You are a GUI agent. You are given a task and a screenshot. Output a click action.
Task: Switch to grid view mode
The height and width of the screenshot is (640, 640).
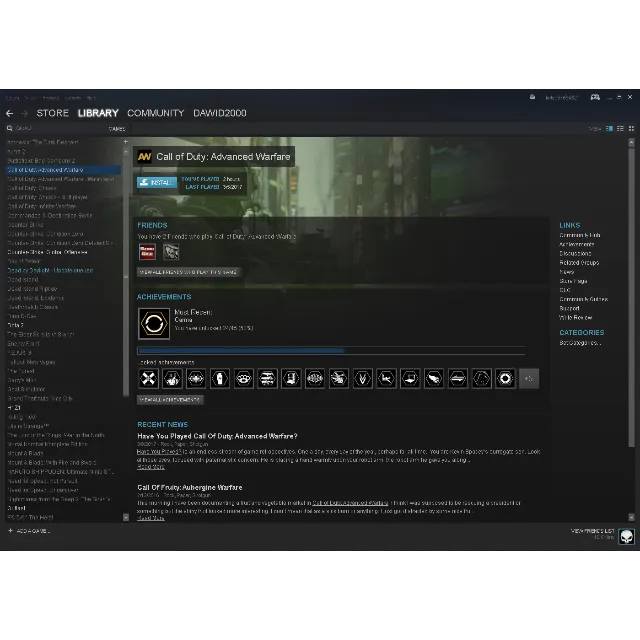click(631, 129)
